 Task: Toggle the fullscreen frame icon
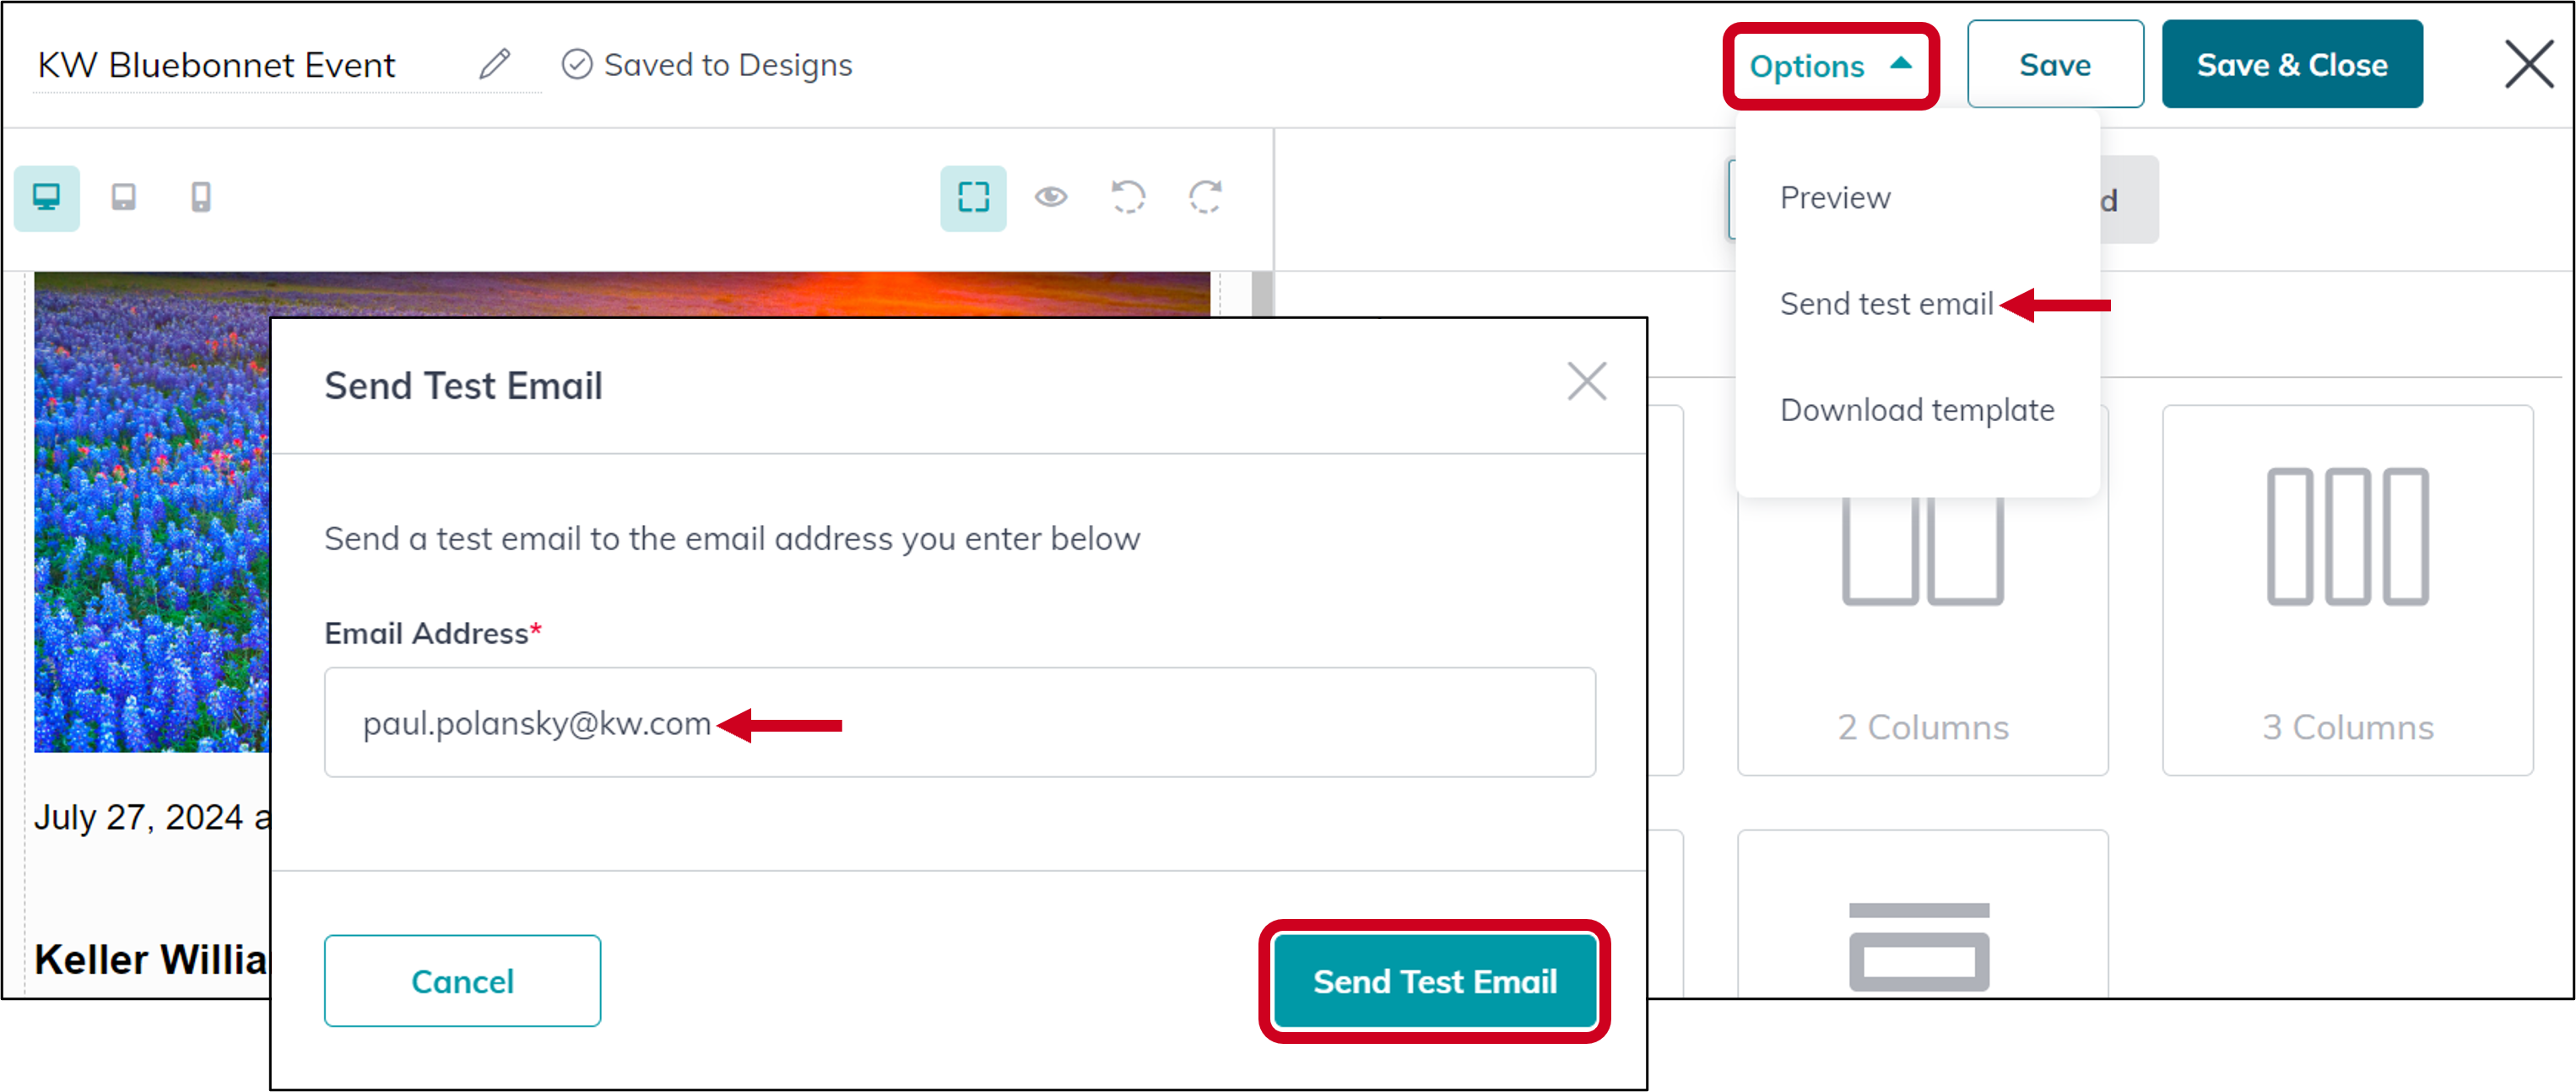(x=972, y=197)
